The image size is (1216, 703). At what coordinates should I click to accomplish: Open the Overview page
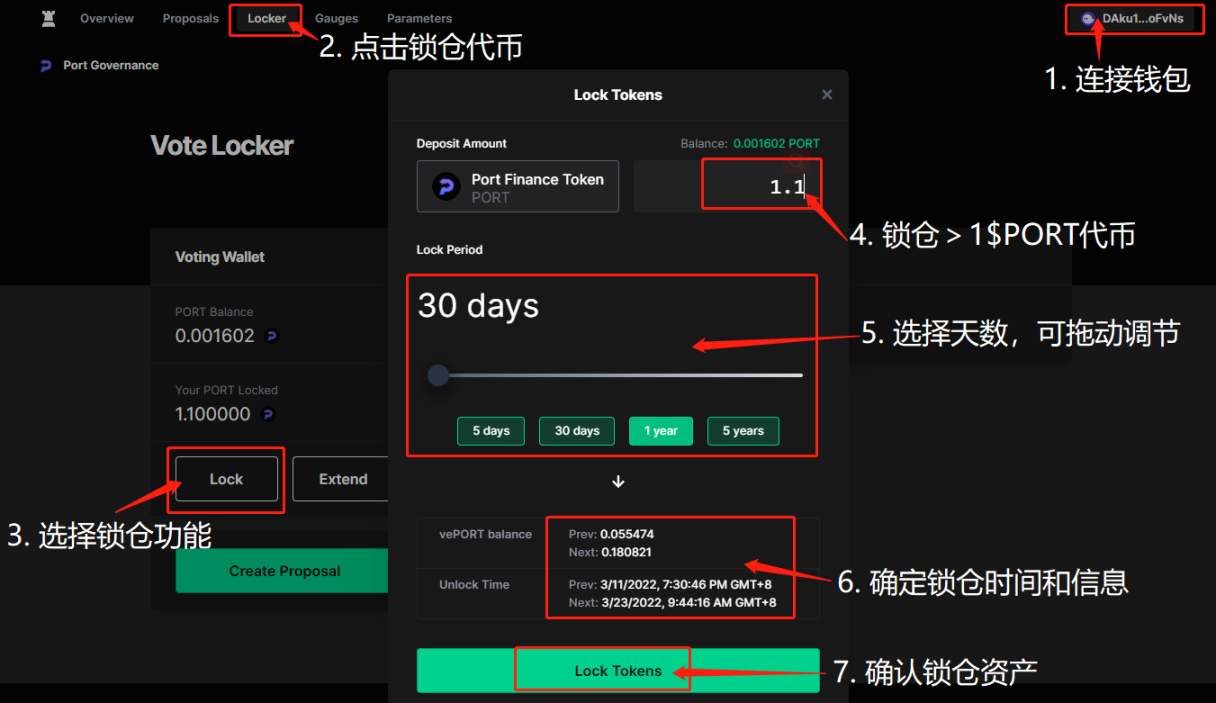[107, 18]
